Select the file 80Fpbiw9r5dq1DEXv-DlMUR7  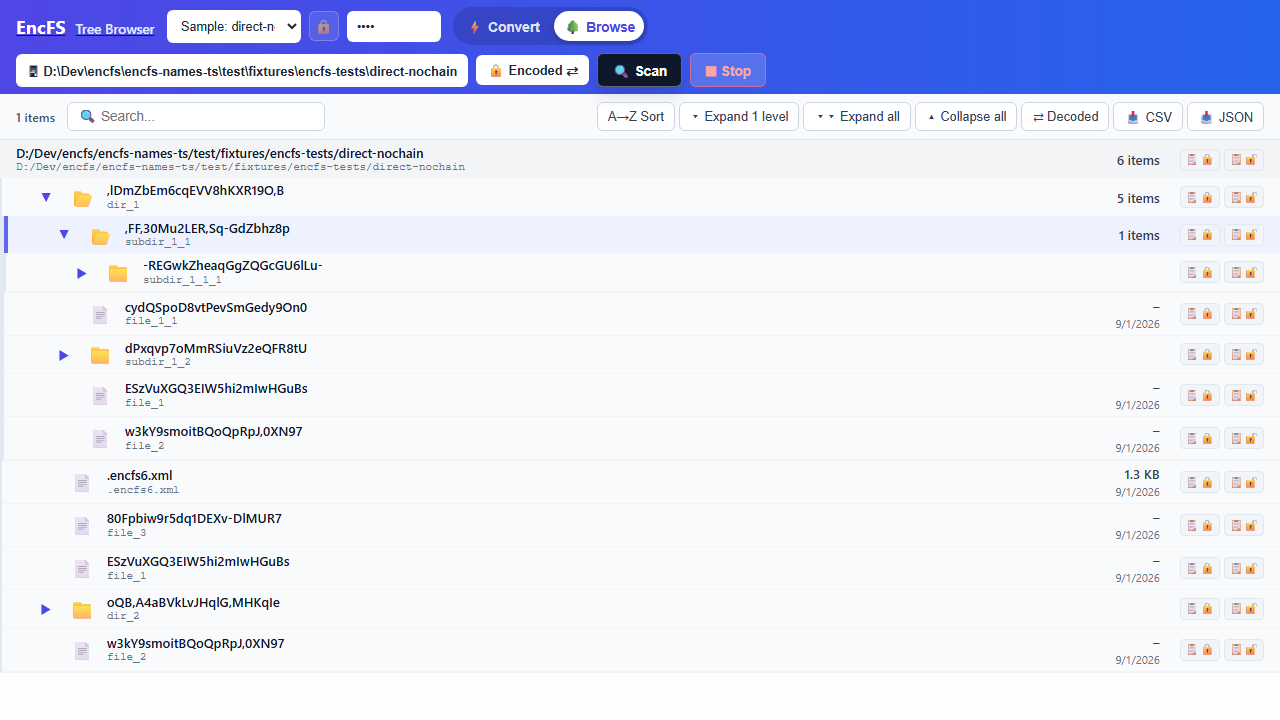click(194, 518)
